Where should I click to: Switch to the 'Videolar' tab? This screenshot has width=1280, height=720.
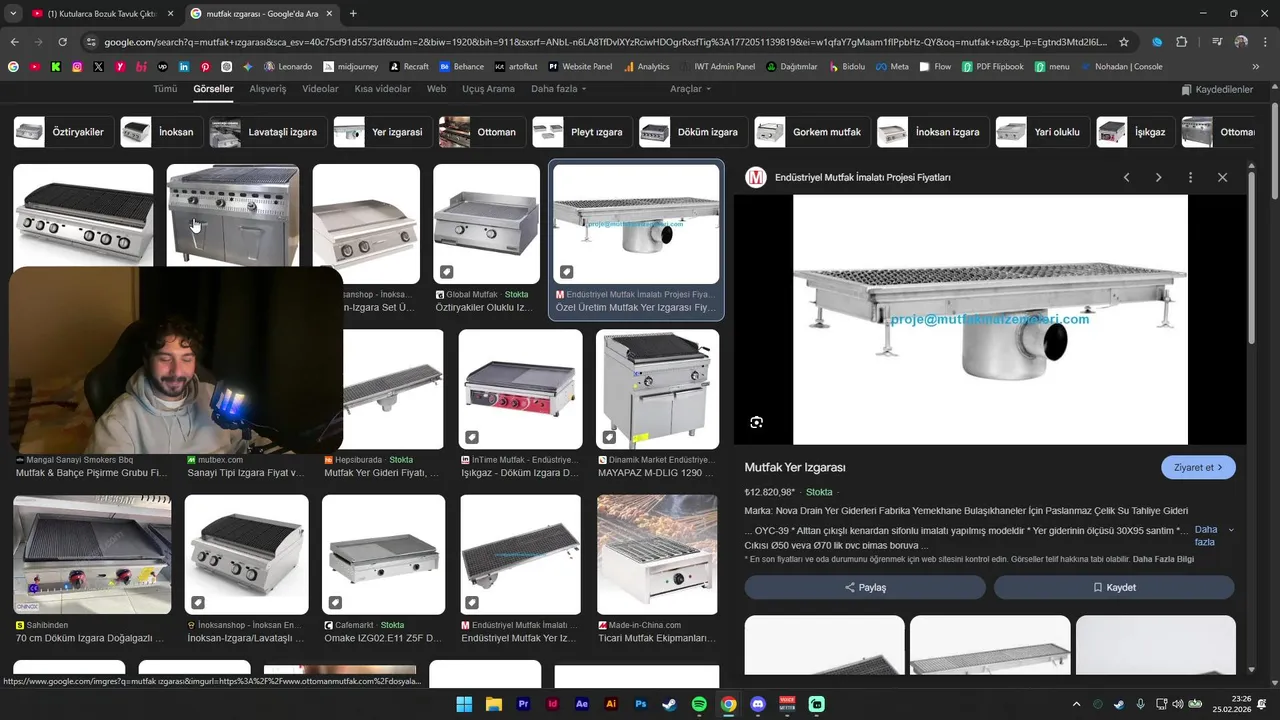point(320,89)
